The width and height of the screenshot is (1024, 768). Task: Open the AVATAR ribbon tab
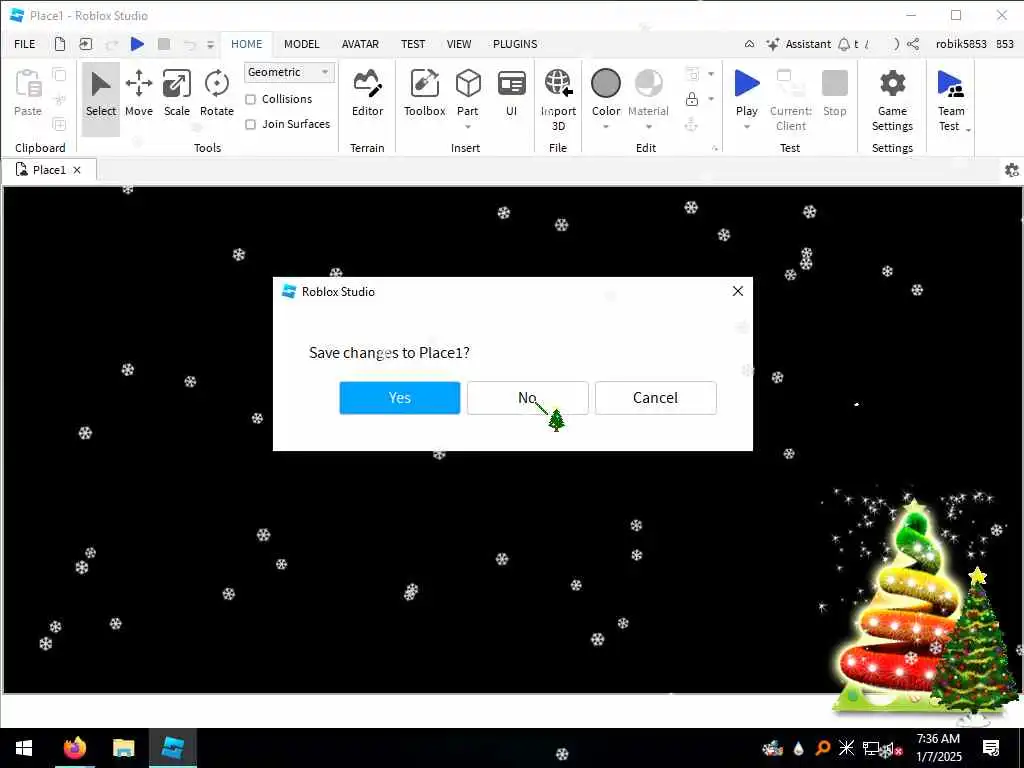pos(360,44)
